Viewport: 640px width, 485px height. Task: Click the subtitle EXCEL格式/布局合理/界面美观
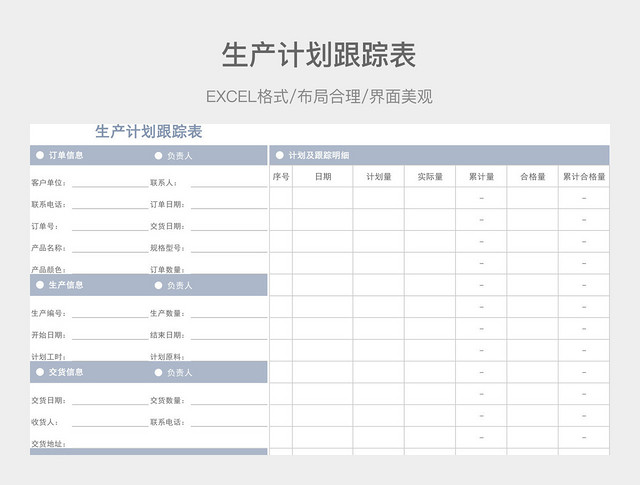[x=319, y=97]
